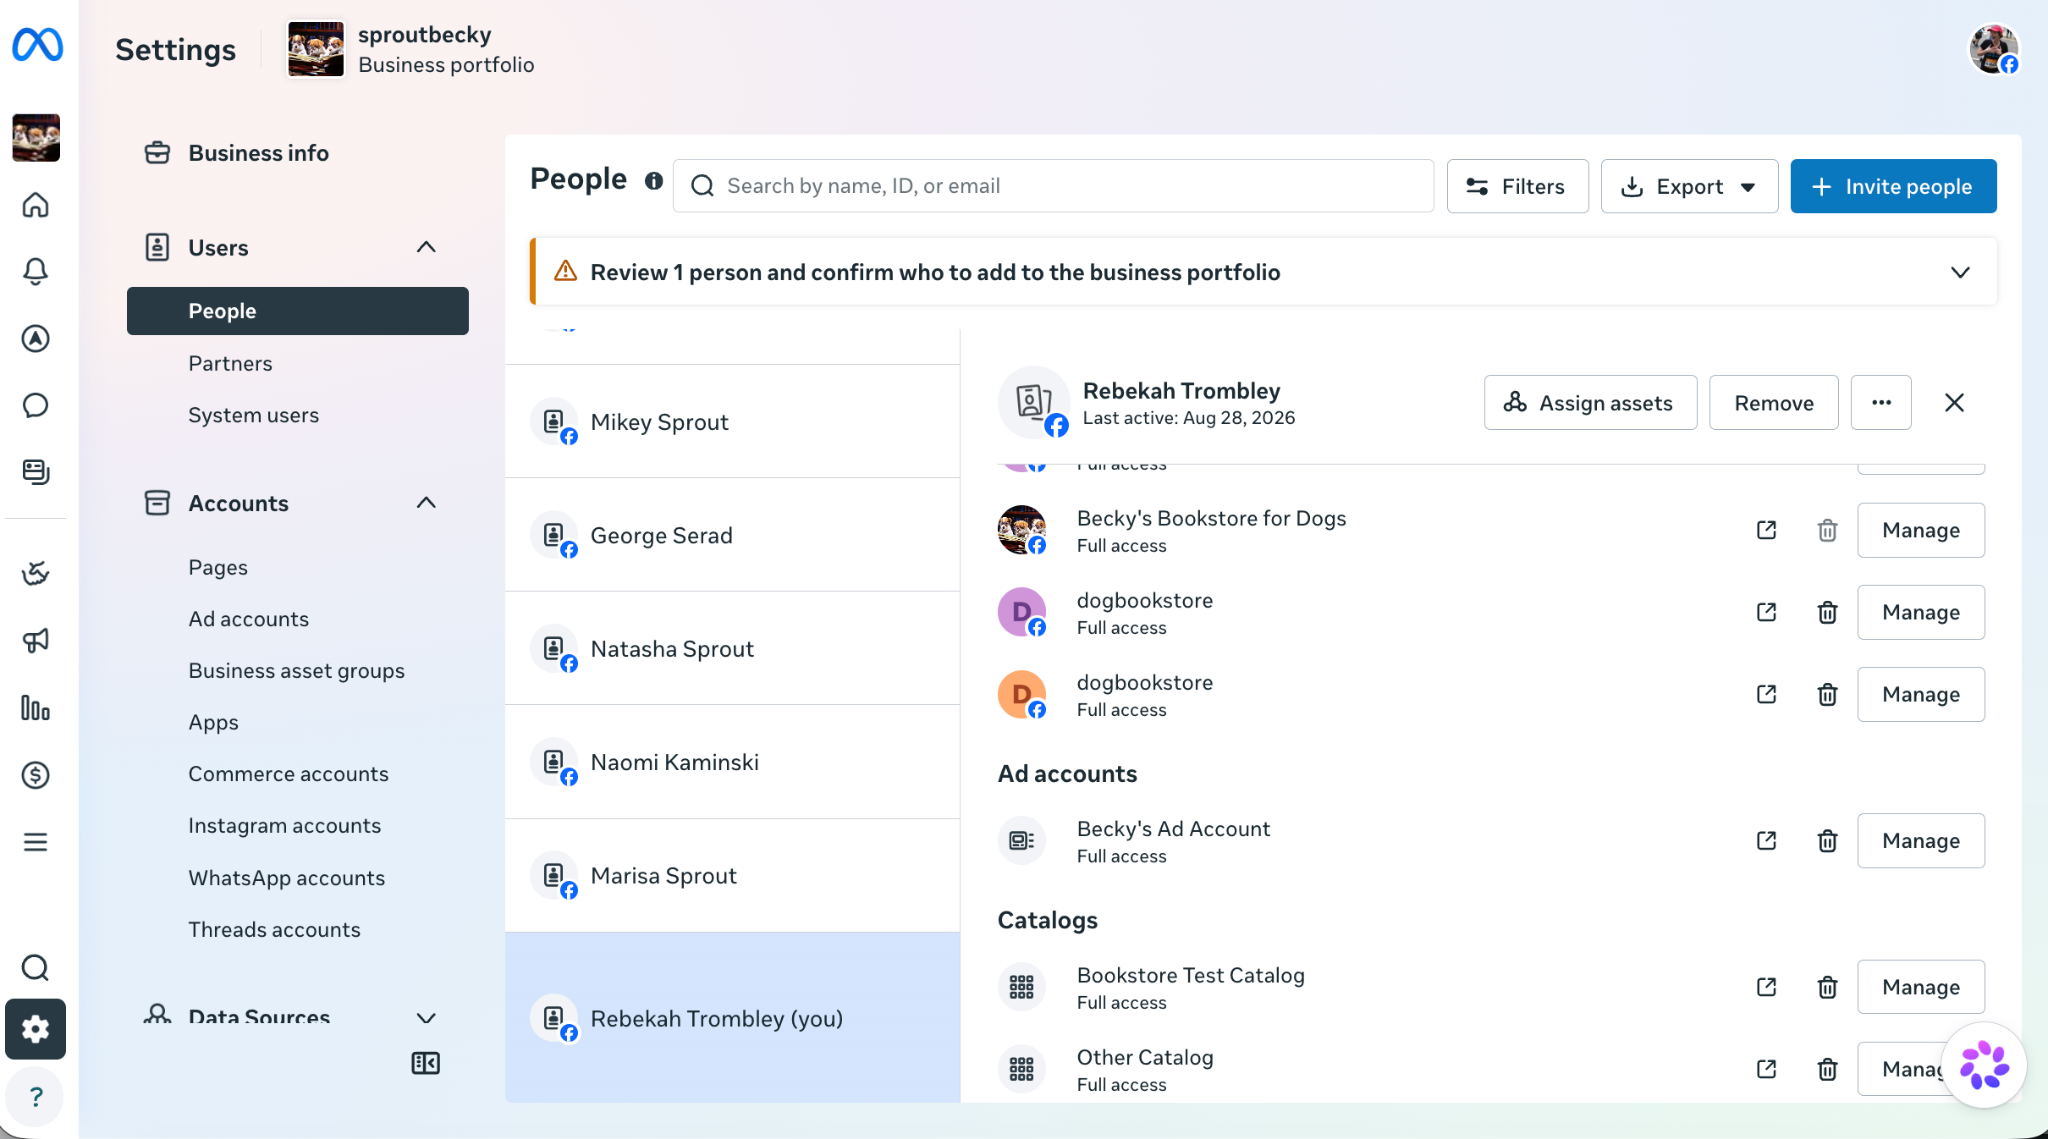Open billing dollar icon in sidebar

[x=36, y=775]
